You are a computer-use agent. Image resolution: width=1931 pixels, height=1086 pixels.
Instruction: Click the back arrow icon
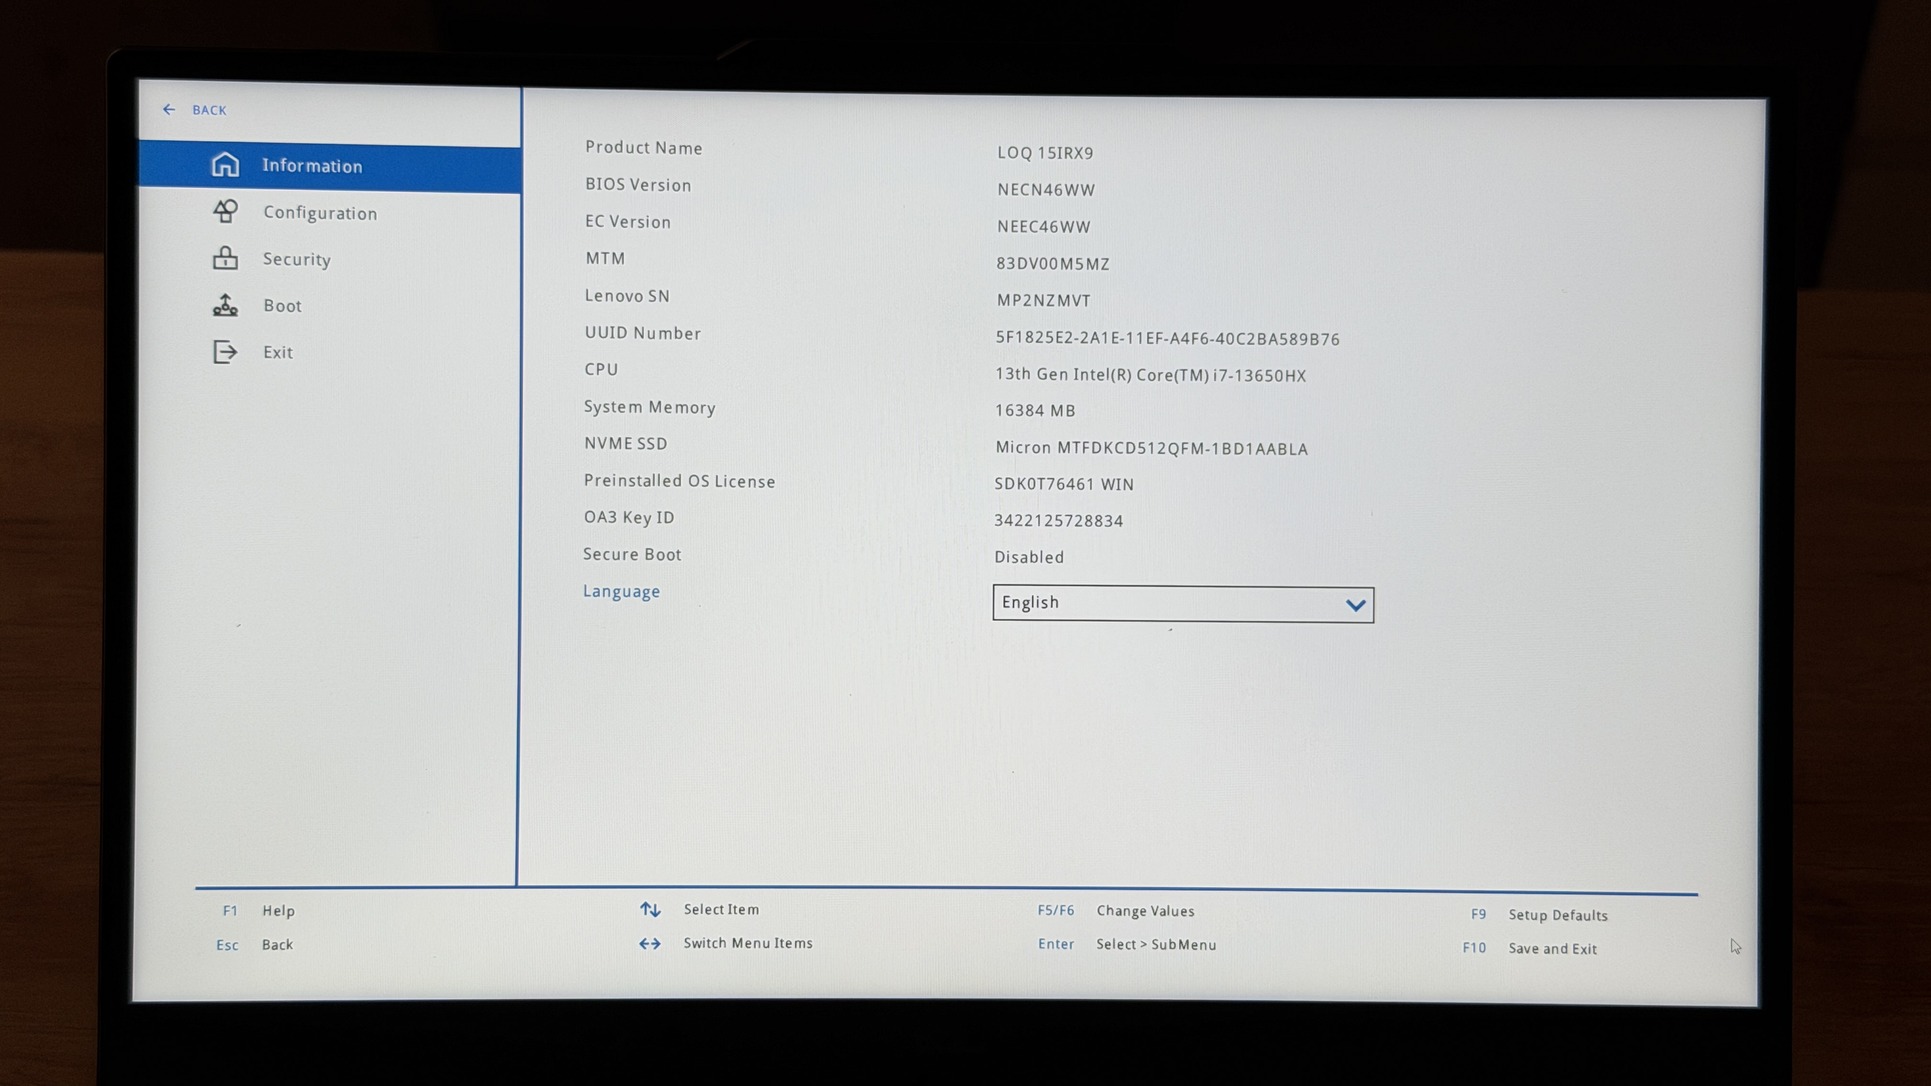point(169,110)
